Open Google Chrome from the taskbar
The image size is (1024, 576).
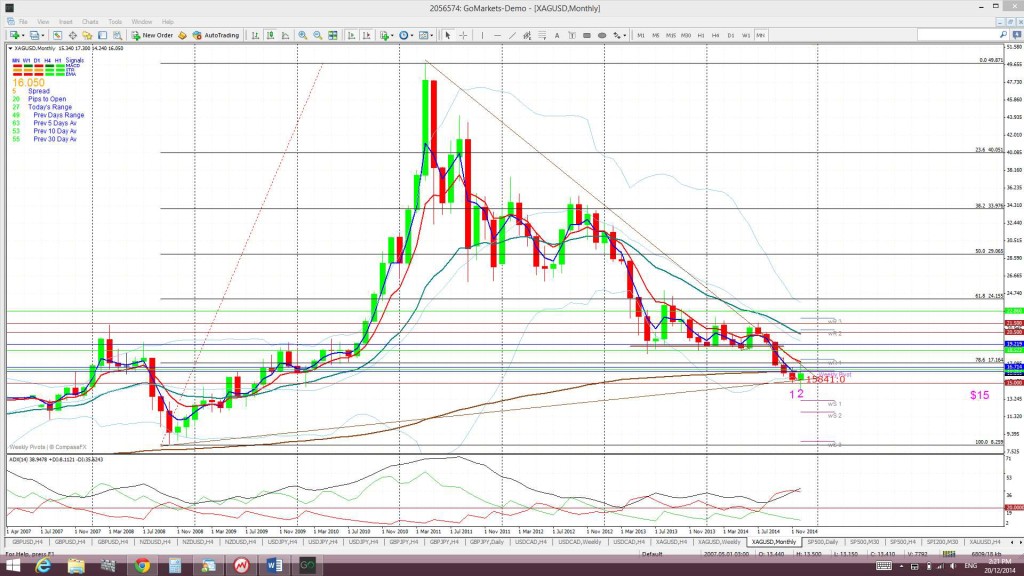point(142,566)
